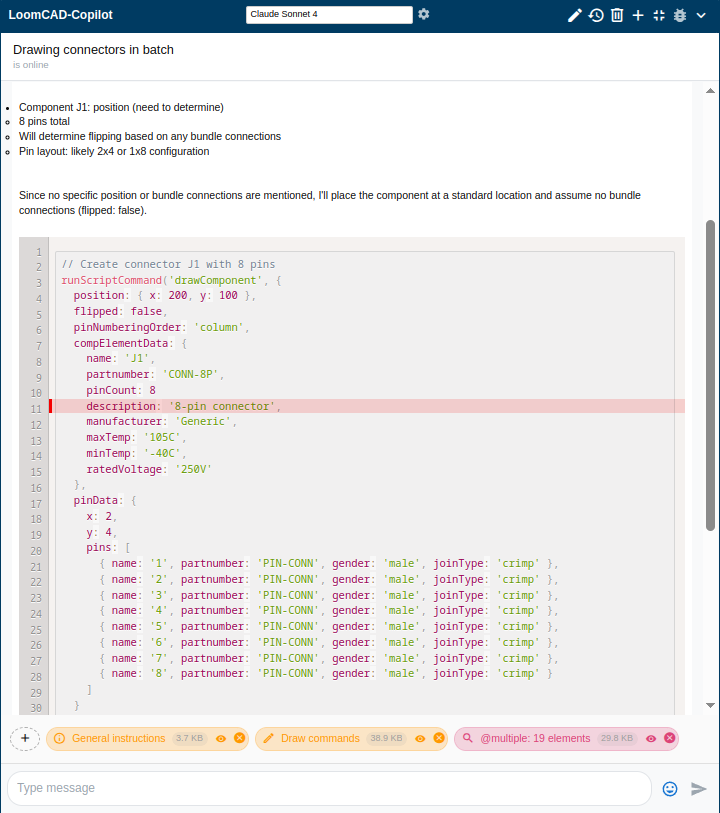Toggle visibility of Draw commands
Image resolution: width=720 pixels, height=813 pixels.
pyautogui.click(x=420, y=738)
